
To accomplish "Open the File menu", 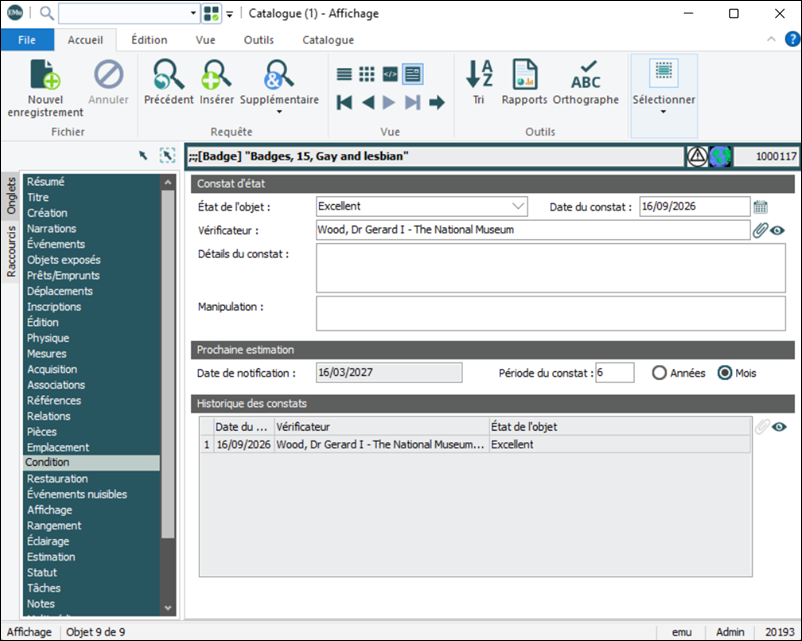I will pyautogui.click(x=27, y=40).
